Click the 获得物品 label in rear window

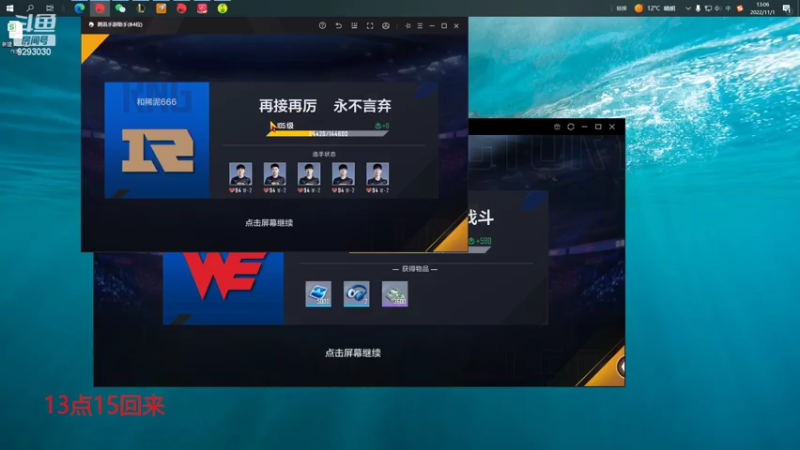415,269
